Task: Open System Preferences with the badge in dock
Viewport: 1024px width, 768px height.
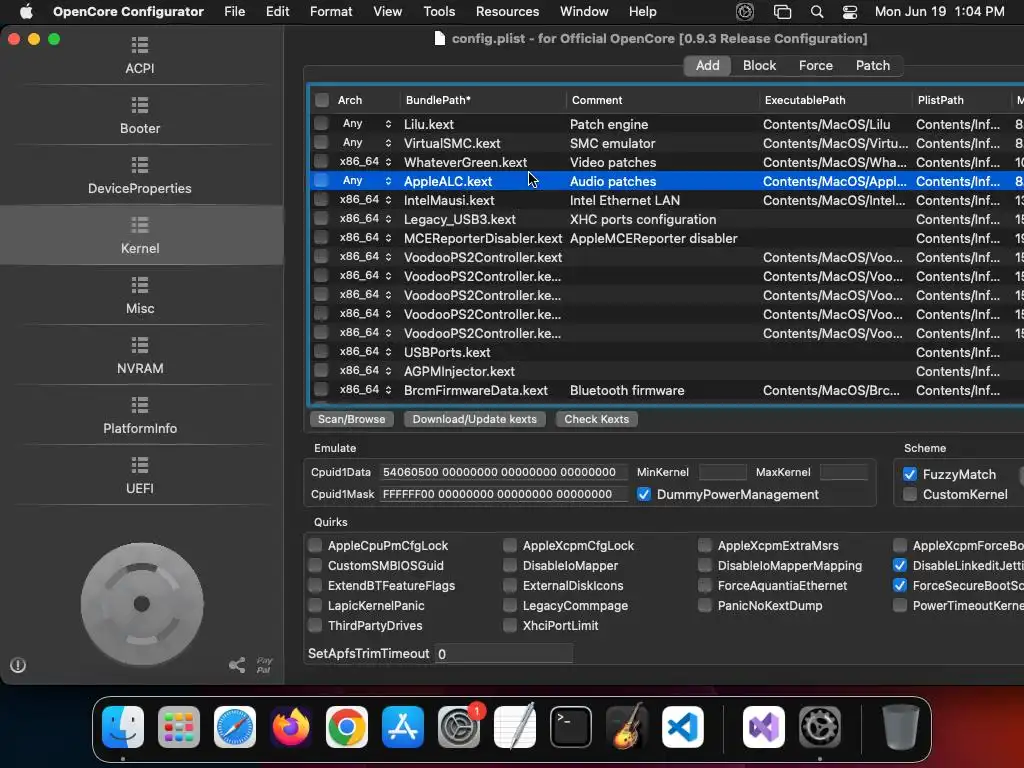Action: (x=459, y=726)
